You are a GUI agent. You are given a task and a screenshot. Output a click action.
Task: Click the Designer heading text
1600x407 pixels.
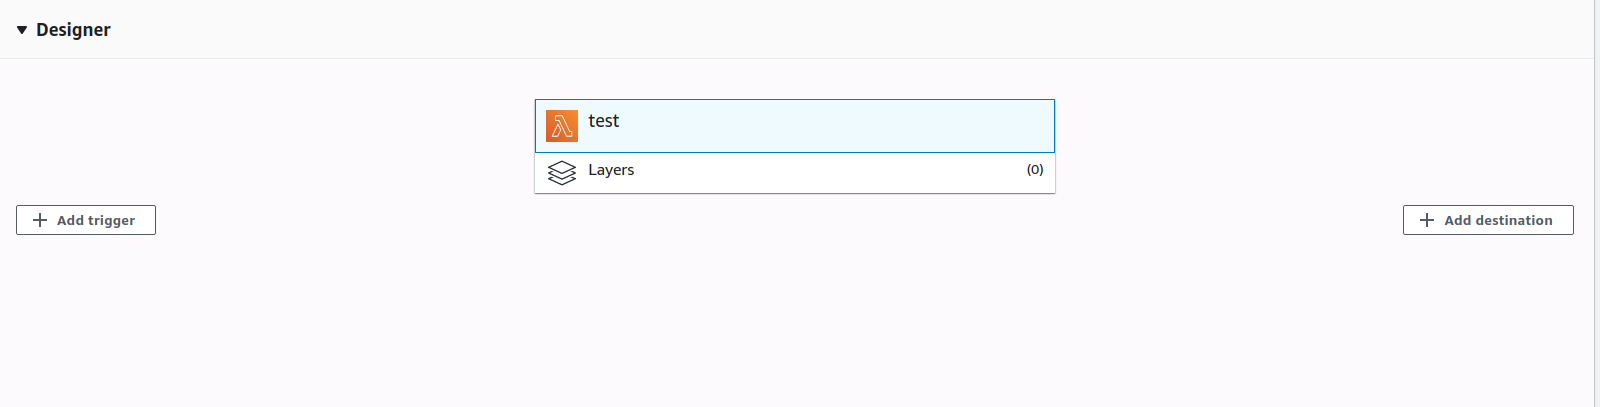[73, 30]
